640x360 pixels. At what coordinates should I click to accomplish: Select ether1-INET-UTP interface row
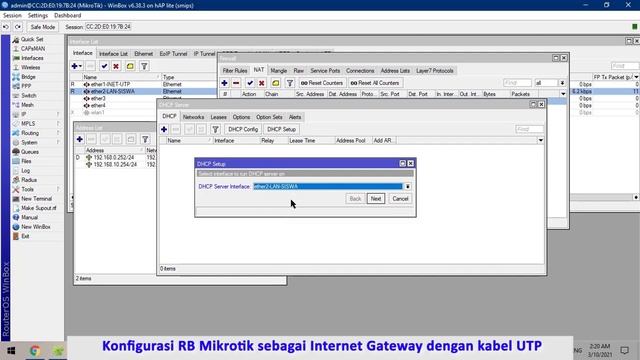(144, 84)
